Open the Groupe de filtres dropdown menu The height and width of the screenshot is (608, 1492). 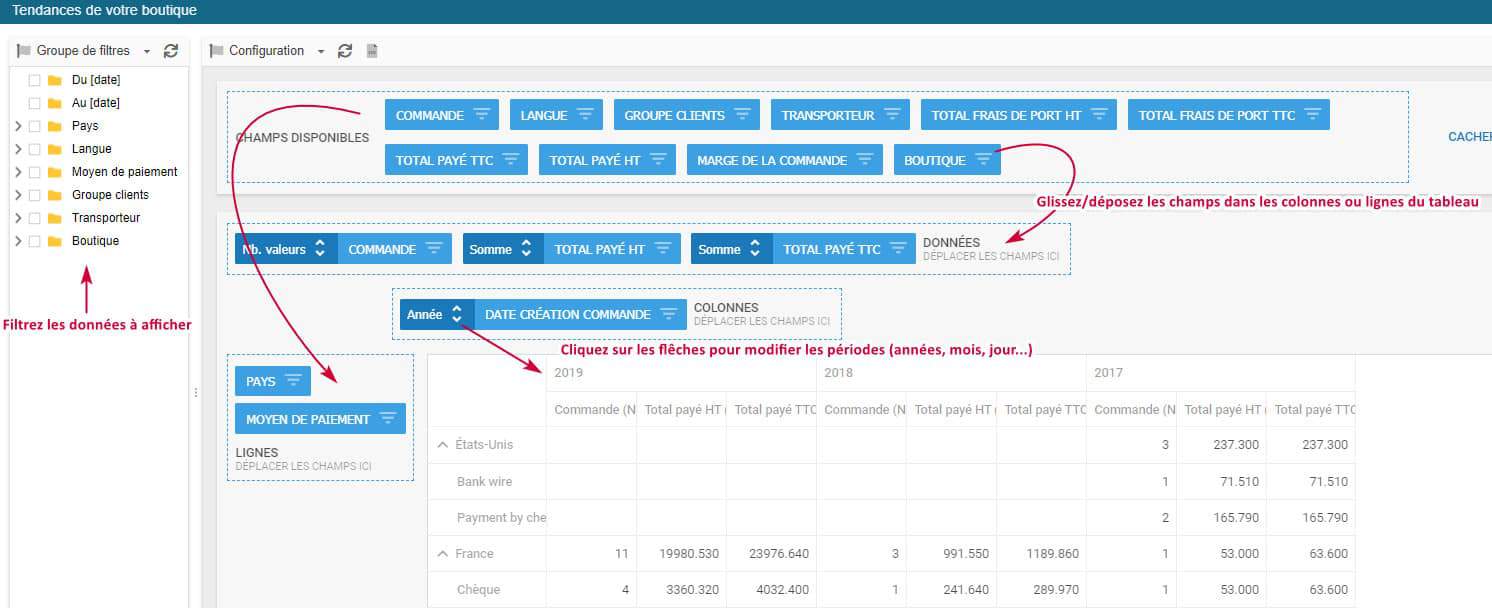147,51
